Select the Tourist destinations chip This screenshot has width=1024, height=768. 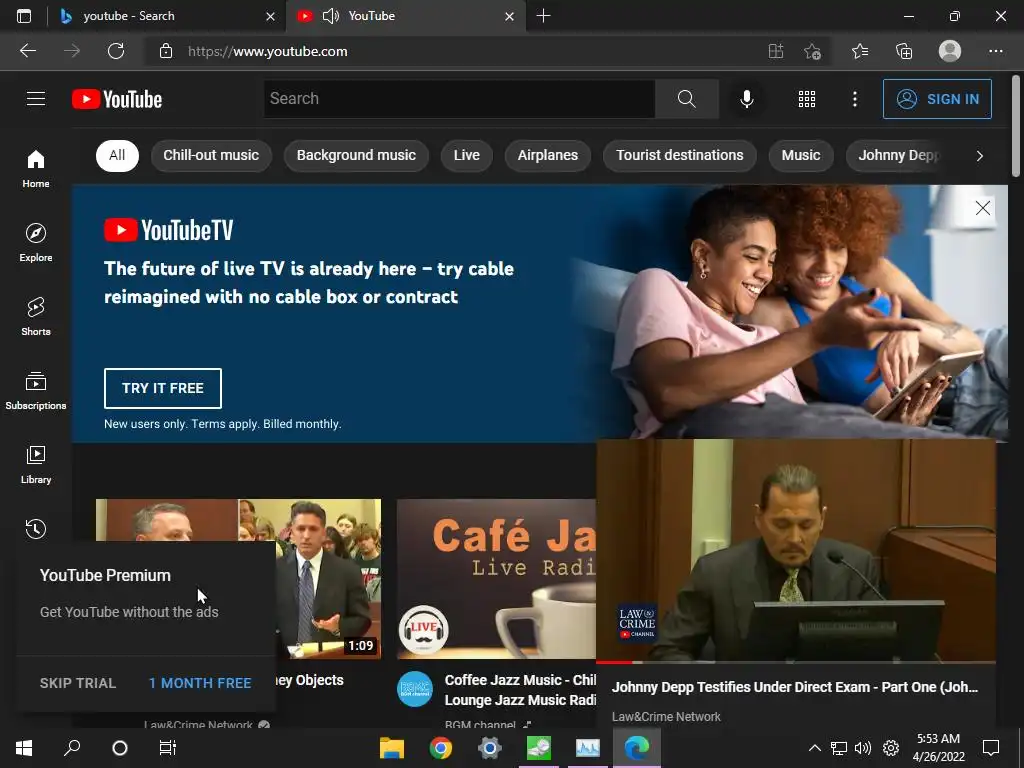click(679, 155)
